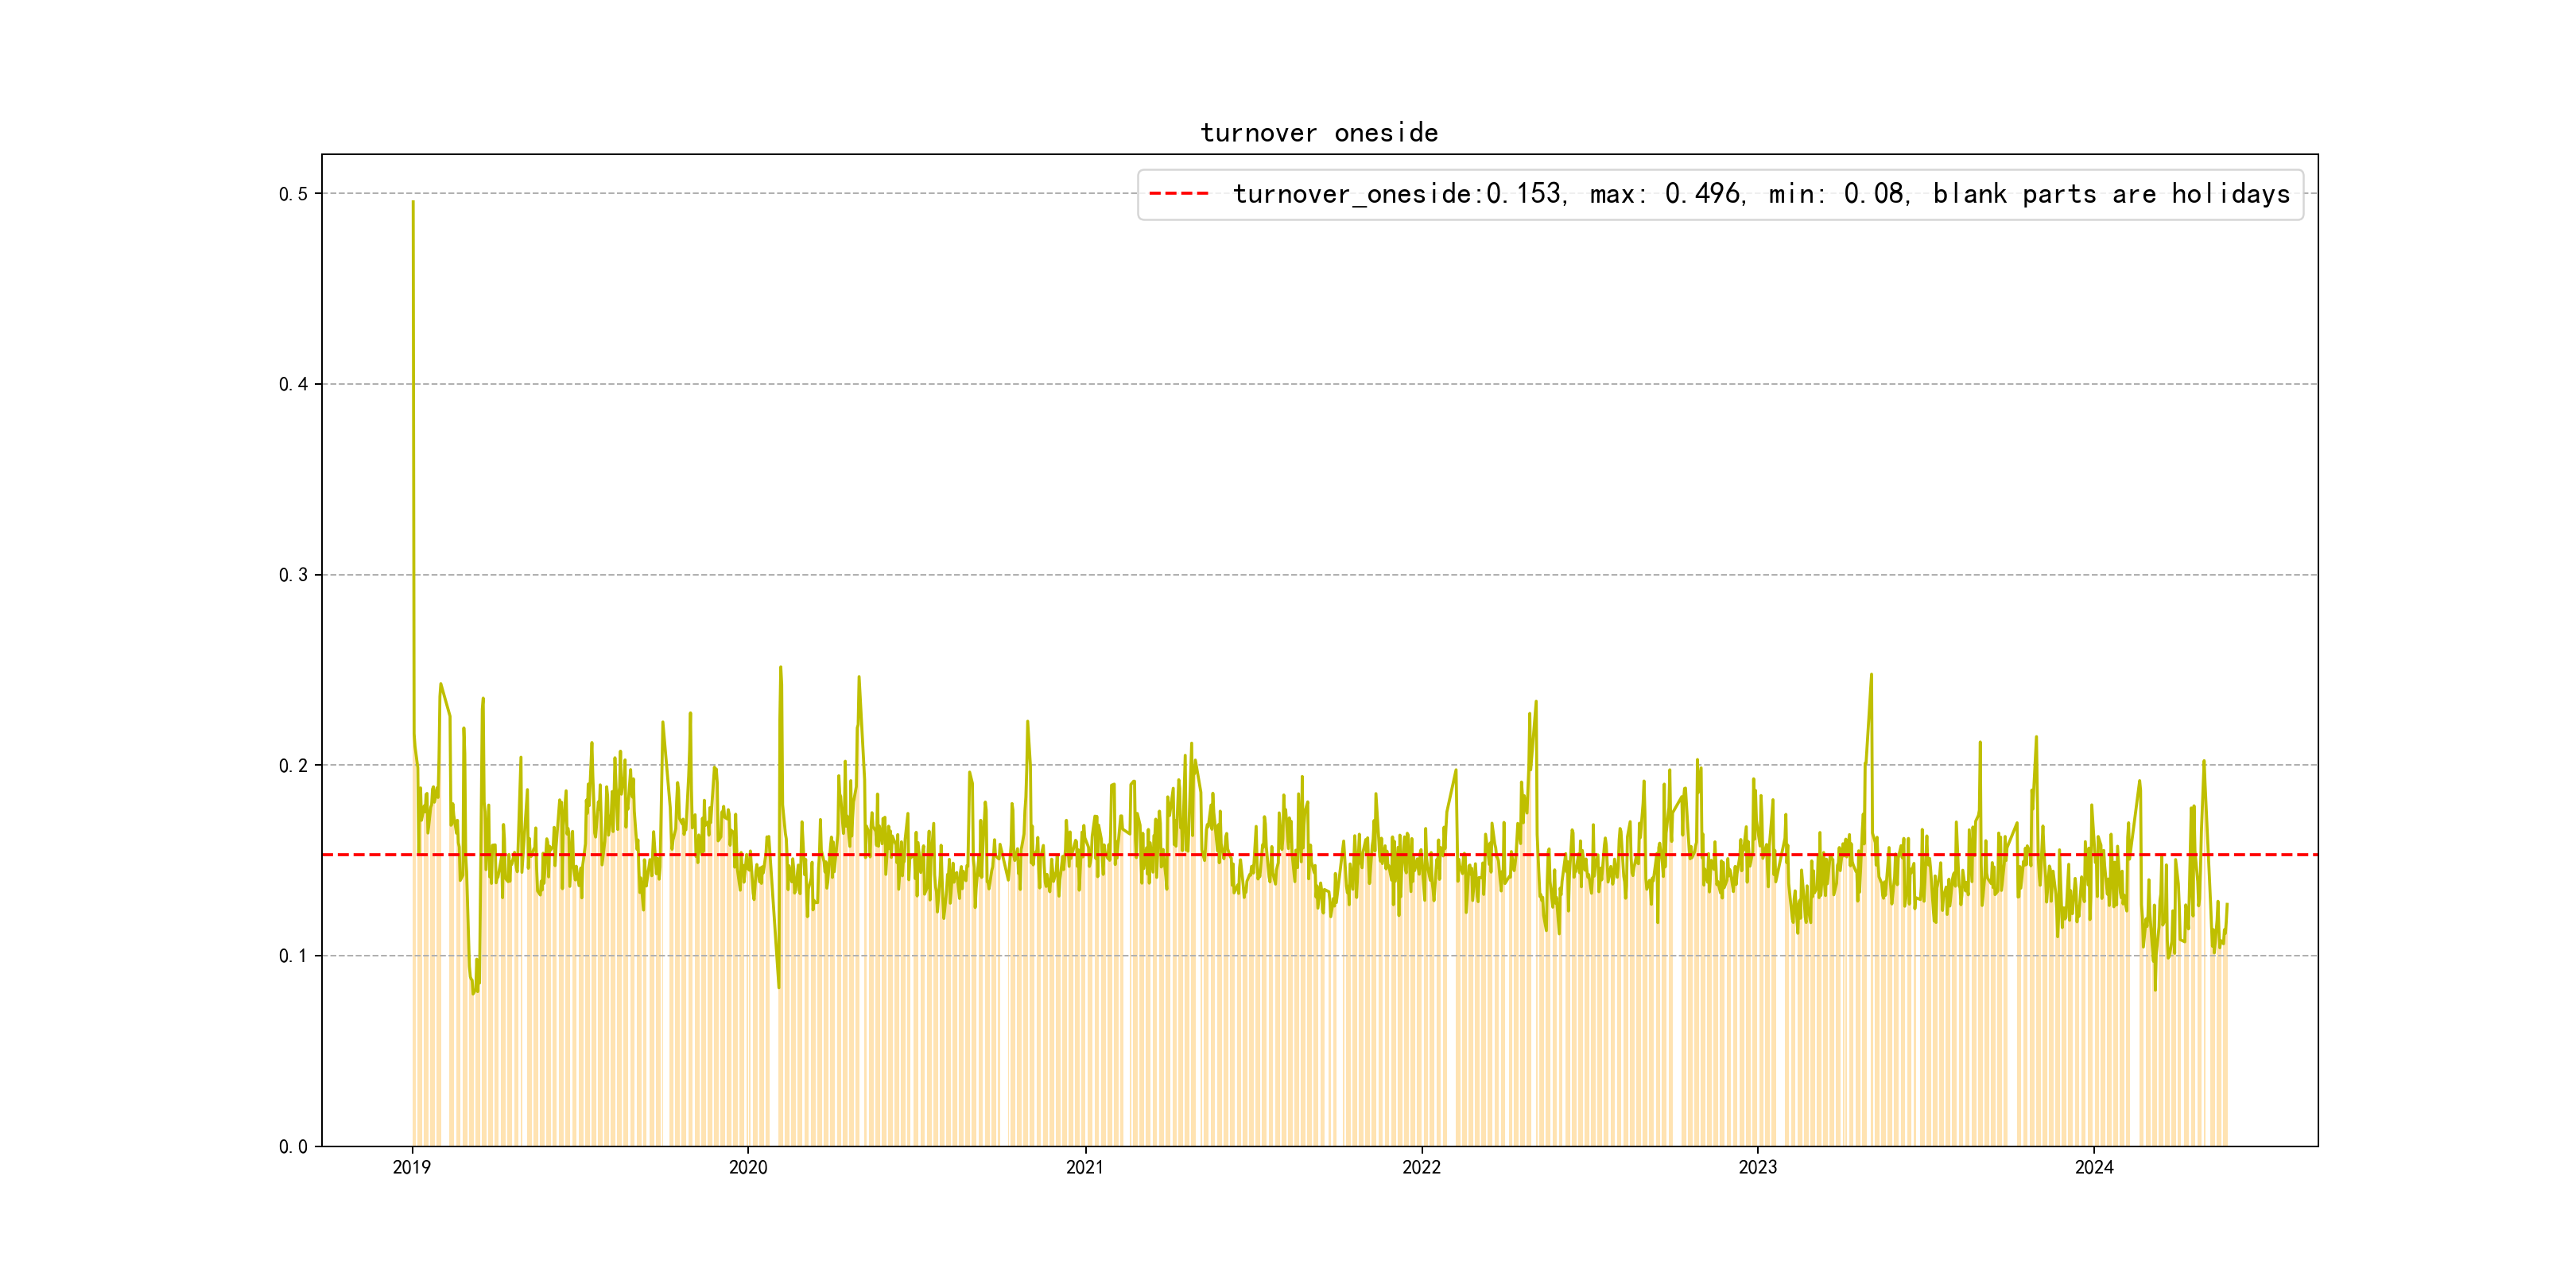Click the 'max: 0.496' text in legend
This screenshot has height=1288, width=2576.
coord(1666,194)
